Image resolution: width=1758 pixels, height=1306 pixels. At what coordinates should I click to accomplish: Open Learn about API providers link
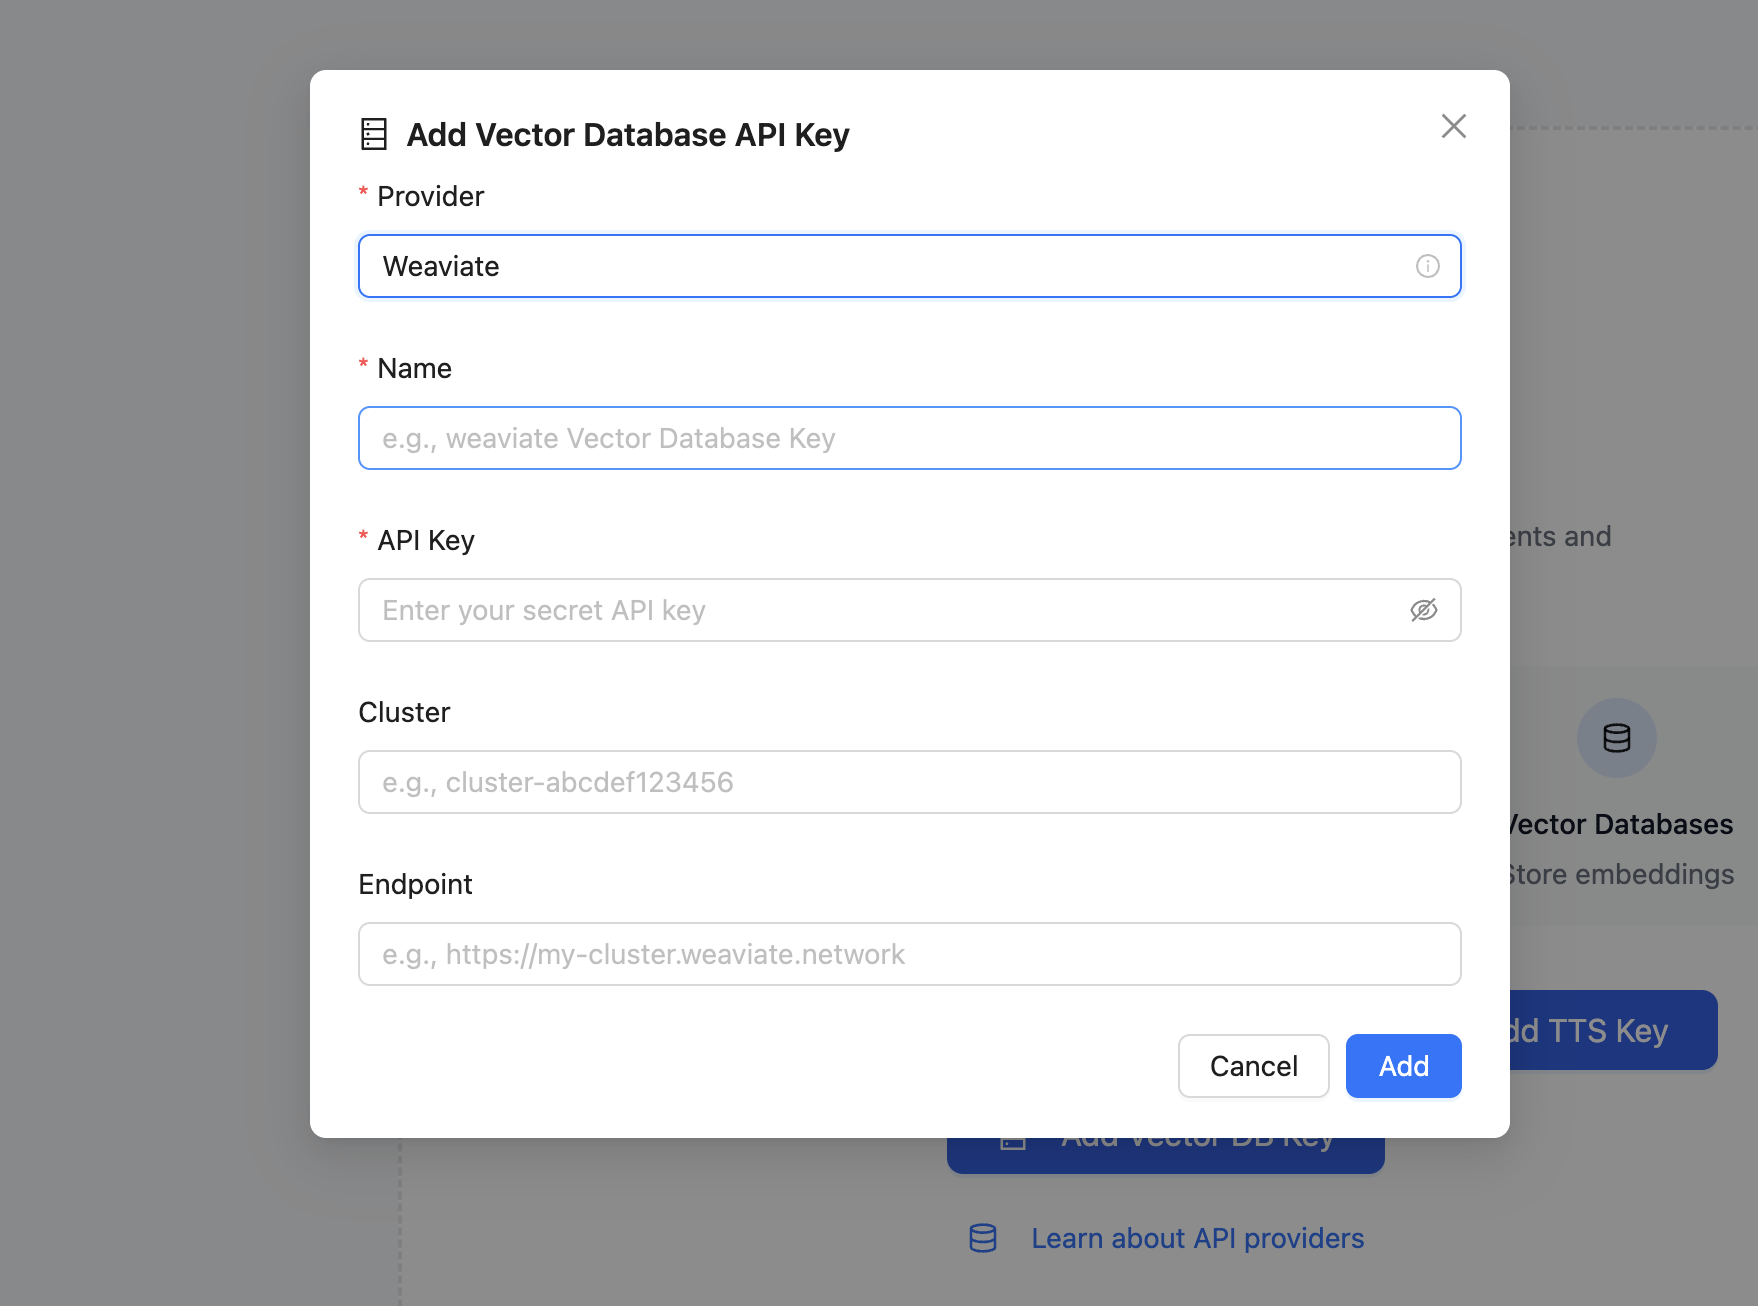pyautogui.click(x=1197, y=1238)
